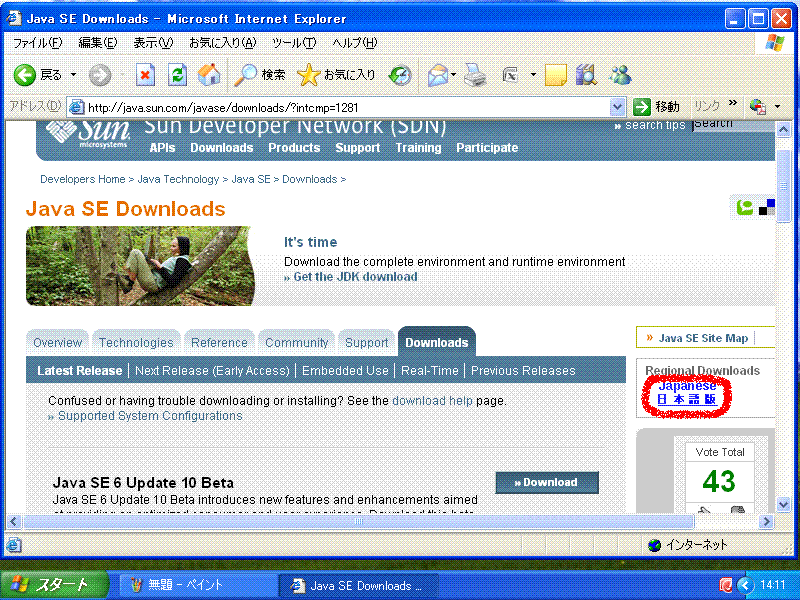The width and height of the screenshot is (800, 600).
Task: Select the Real-Time sub-tab
Action: (430, 370)
